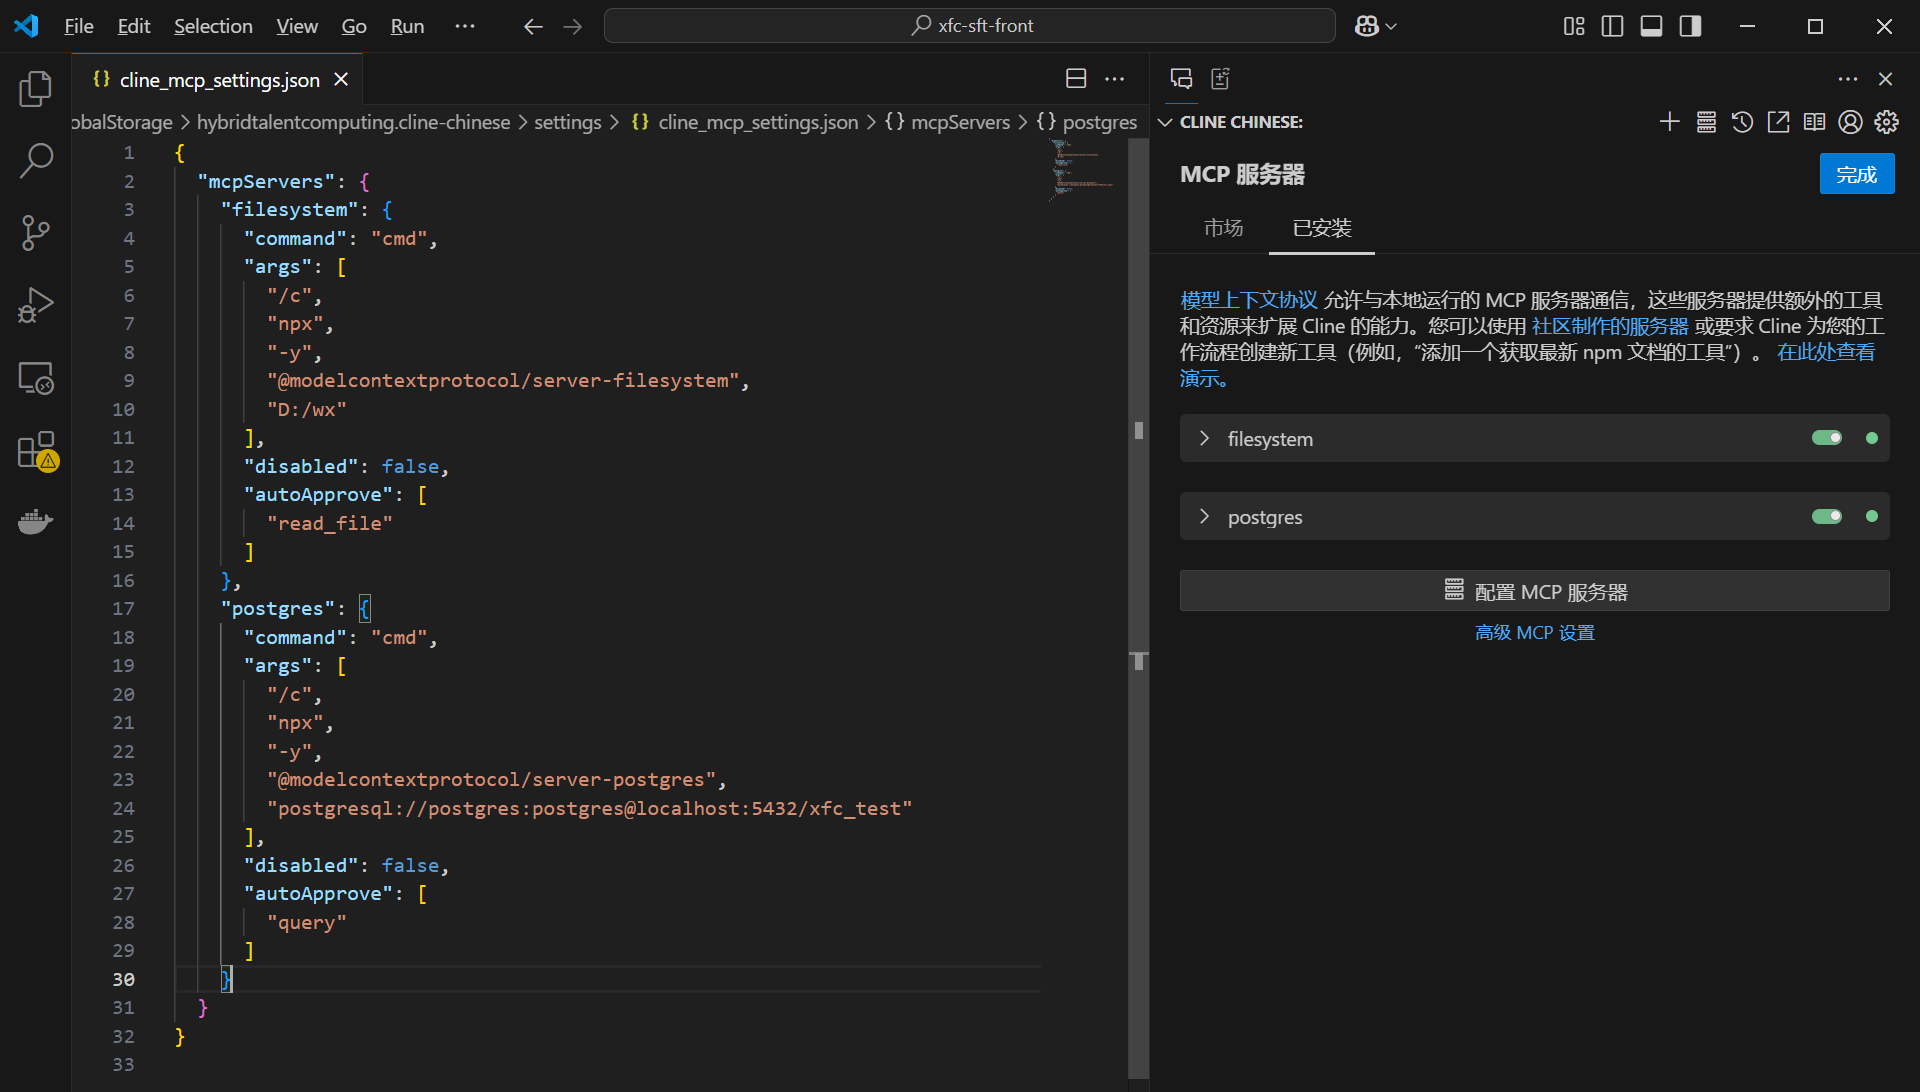
Task: Open the Docker sidebar icon
Action: pos(36,522)
